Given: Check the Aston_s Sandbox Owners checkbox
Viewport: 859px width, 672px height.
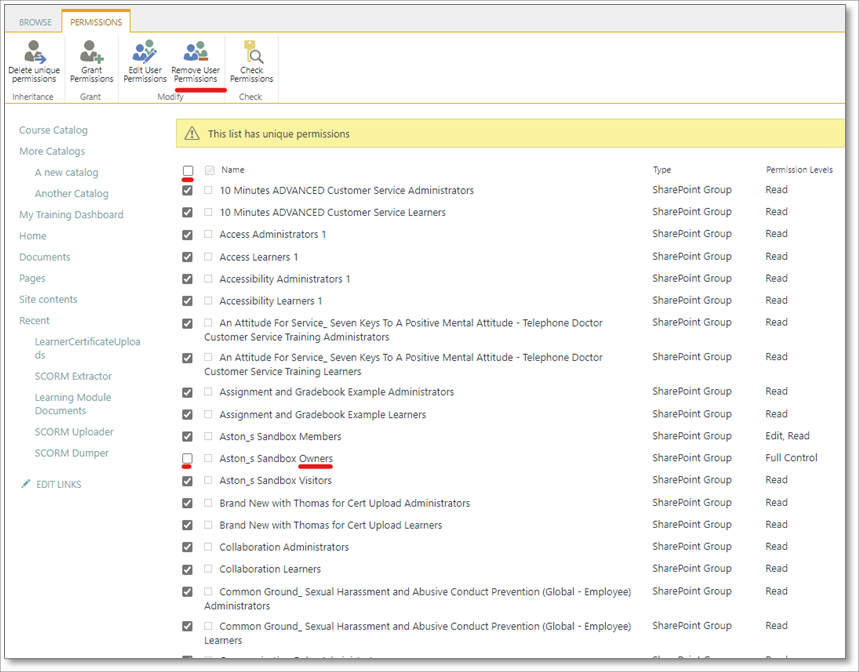Looking at the screenshot, I should pos(187,458).
